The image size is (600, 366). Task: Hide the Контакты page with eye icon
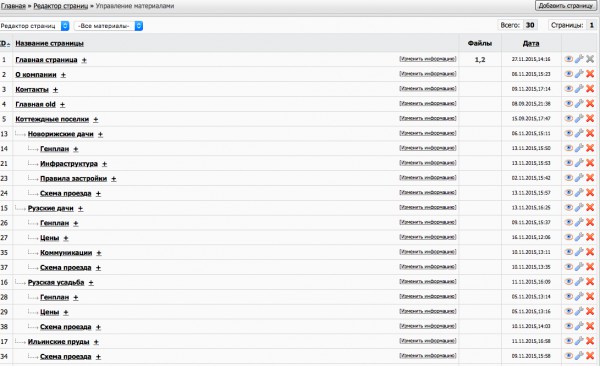click(569, 89)
